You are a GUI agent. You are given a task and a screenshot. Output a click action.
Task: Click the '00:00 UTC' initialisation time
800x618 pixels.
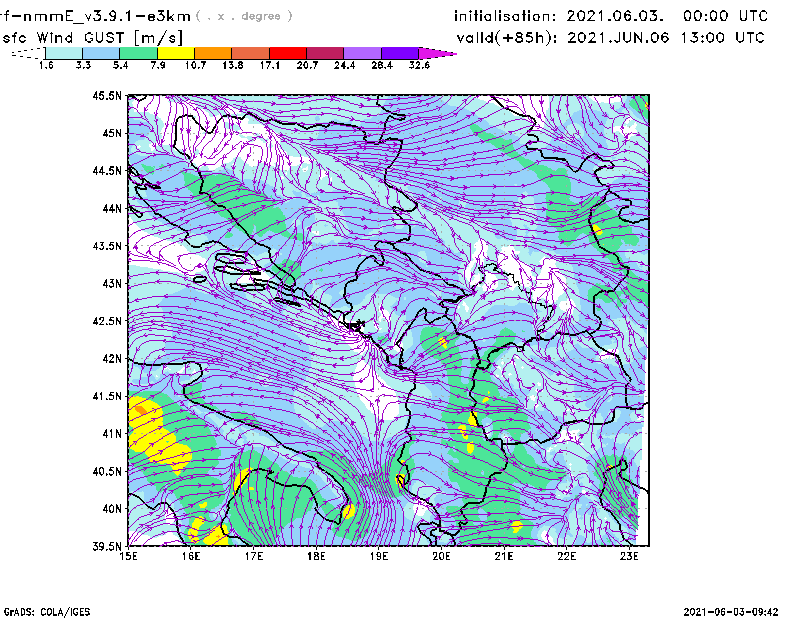pyautogui.click(x=726, y=16)
